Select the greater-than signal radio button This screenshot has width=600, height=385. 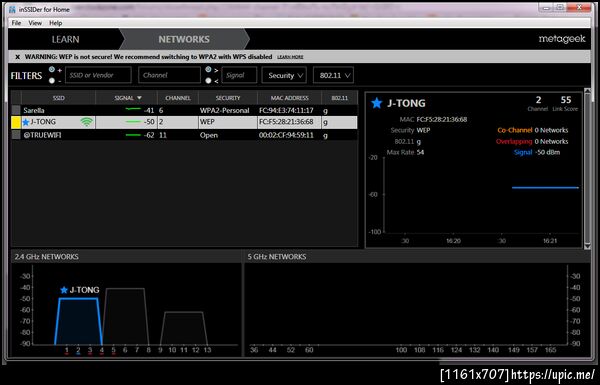(x=208, y=70)
